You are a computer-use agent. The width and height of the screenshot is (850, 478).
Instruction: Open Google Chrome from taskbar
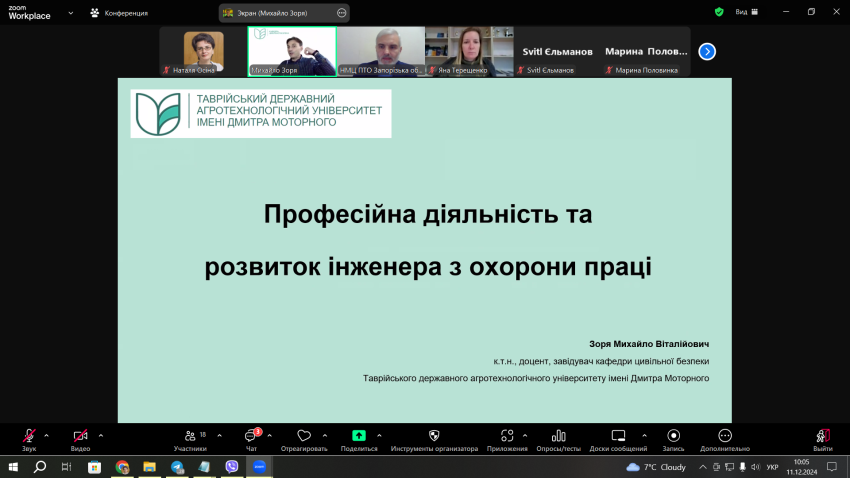pos(122,467)
